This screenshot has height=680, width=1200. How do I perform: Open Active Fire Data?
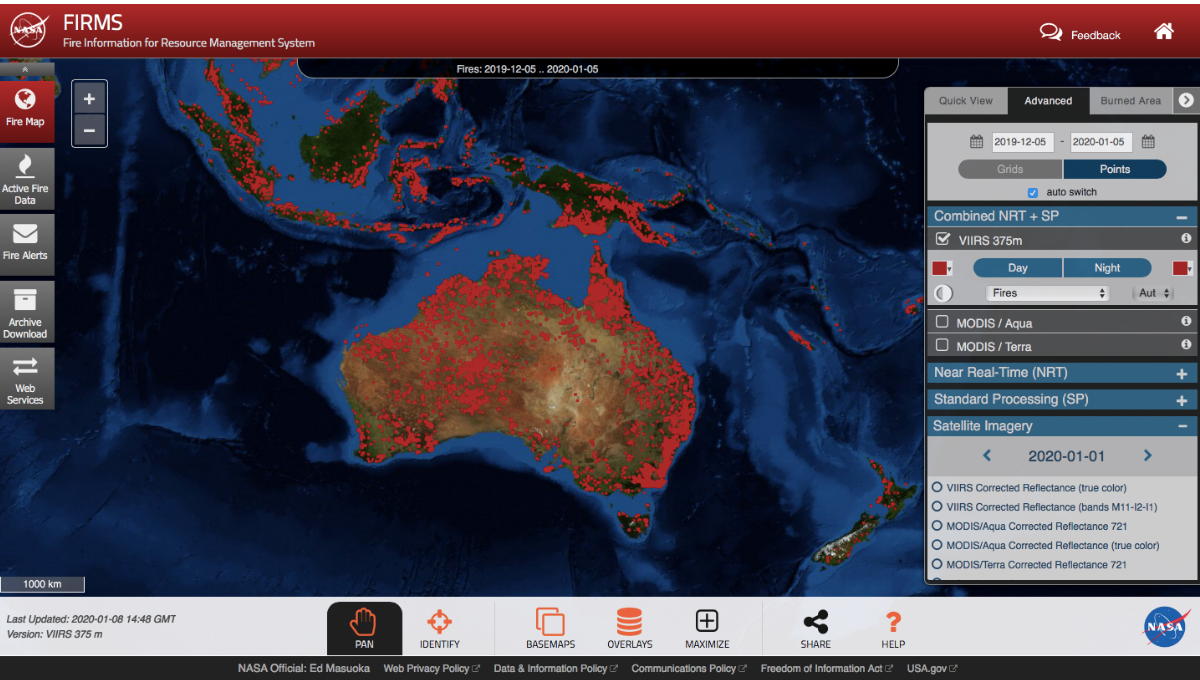[x=25, y=178]
